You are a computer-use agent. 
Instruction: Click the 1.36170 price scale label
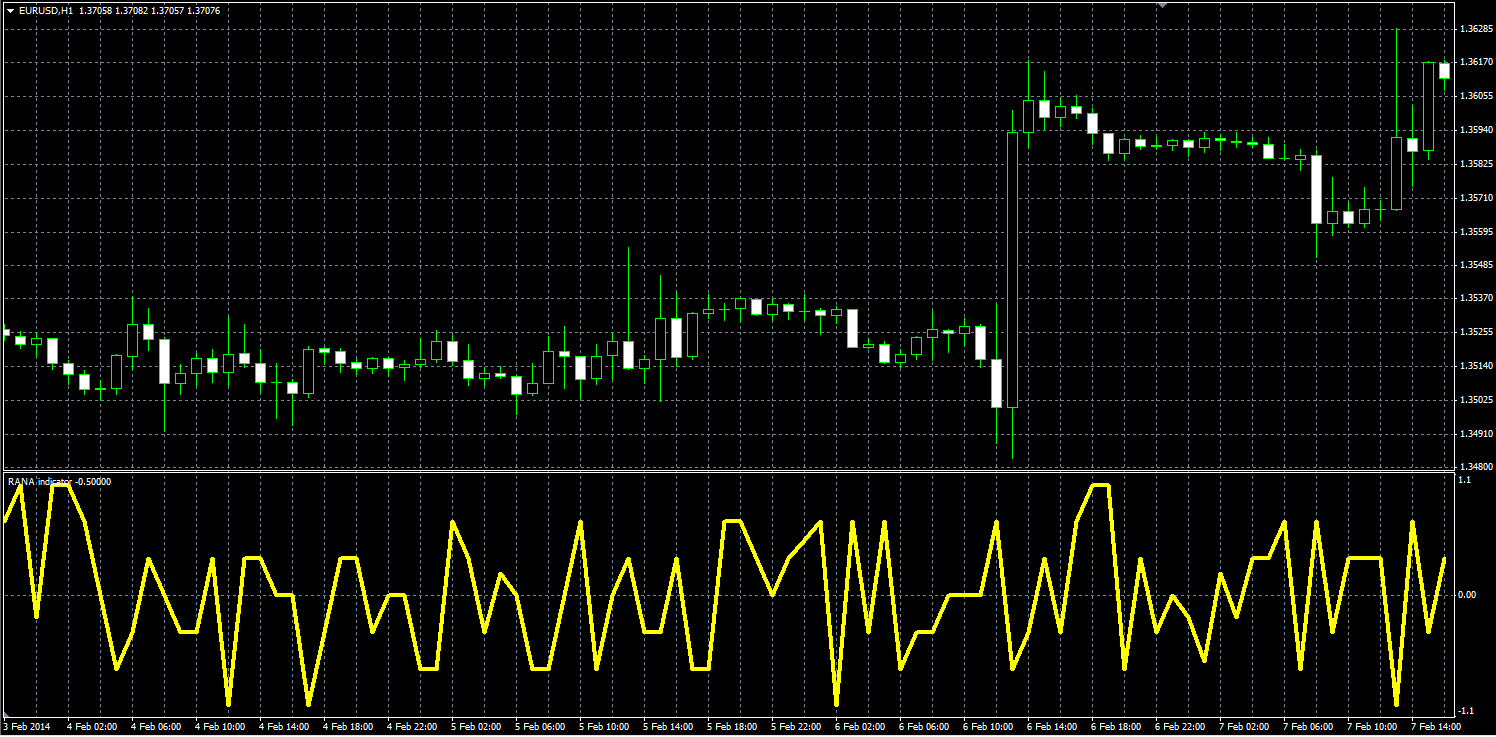1477,62
